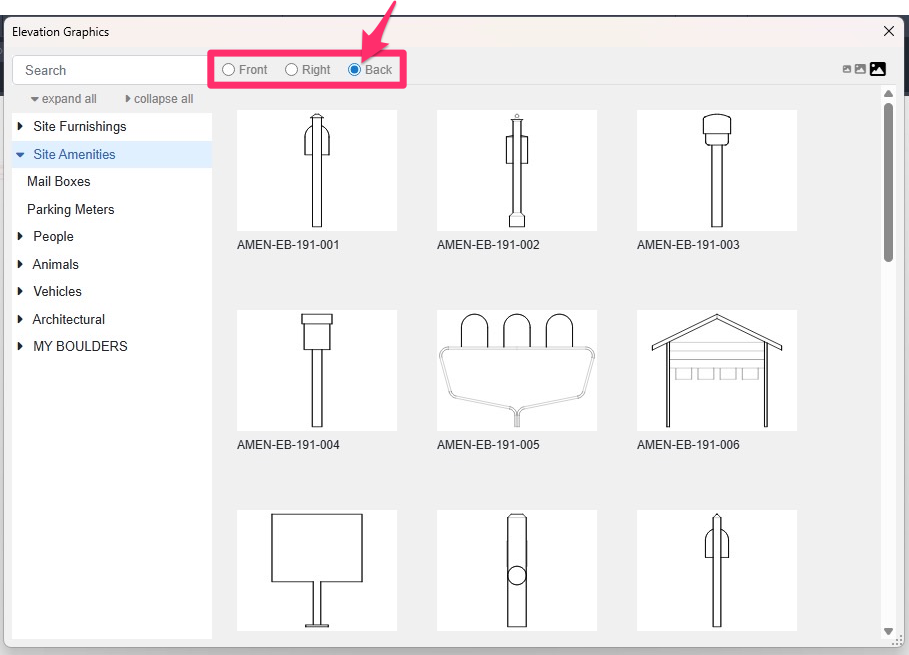Click the Site Furnishings category arrow icon
The width and height of the screenshot is (909, 655).
point(20,126)
